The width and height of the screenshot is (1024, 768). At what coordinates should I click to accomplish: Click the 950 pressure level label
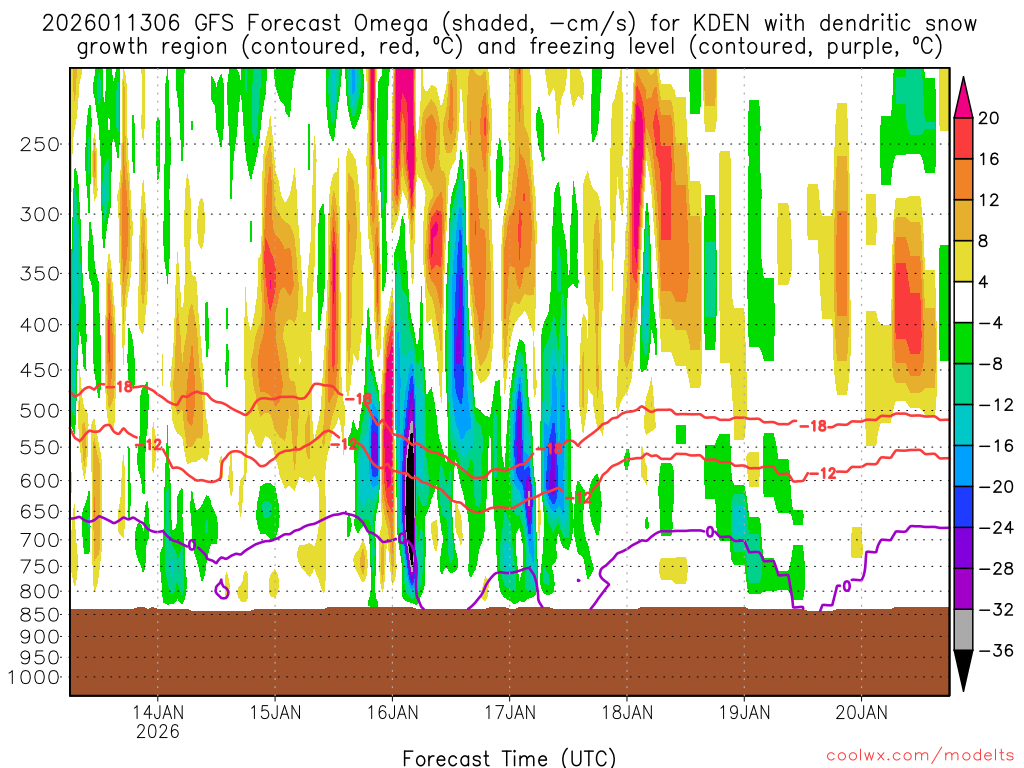click(x=40, y=658)
